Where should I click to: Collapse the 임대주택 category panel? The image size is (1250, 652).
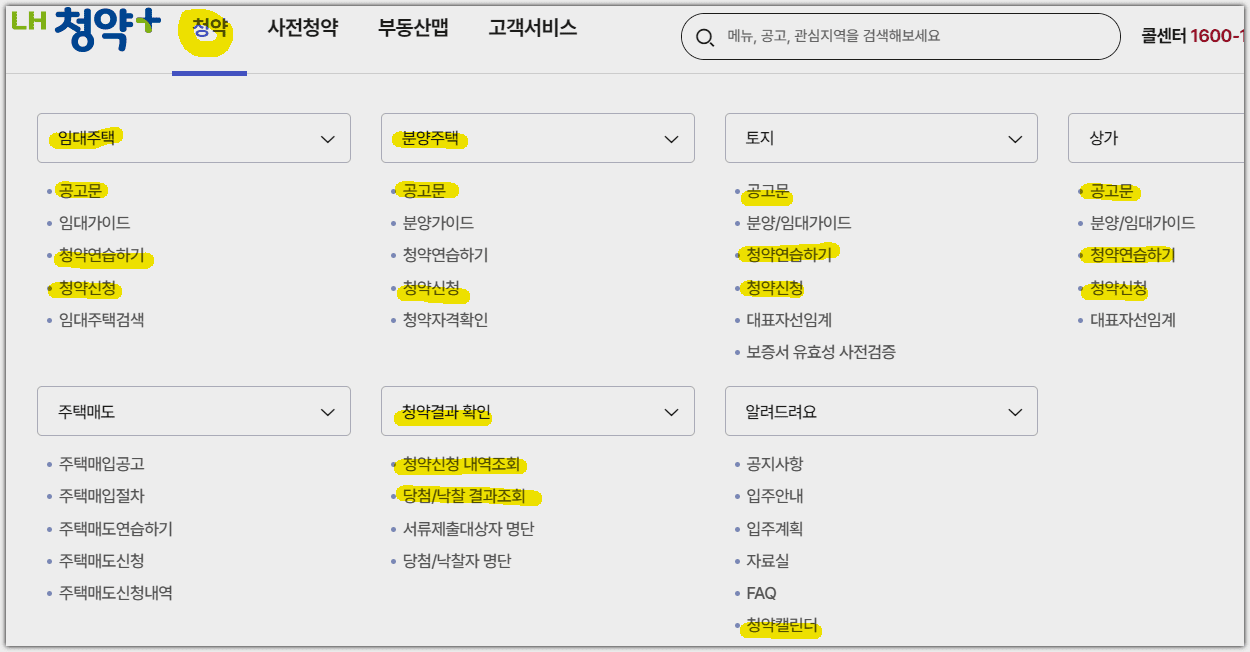pos(326,138)
